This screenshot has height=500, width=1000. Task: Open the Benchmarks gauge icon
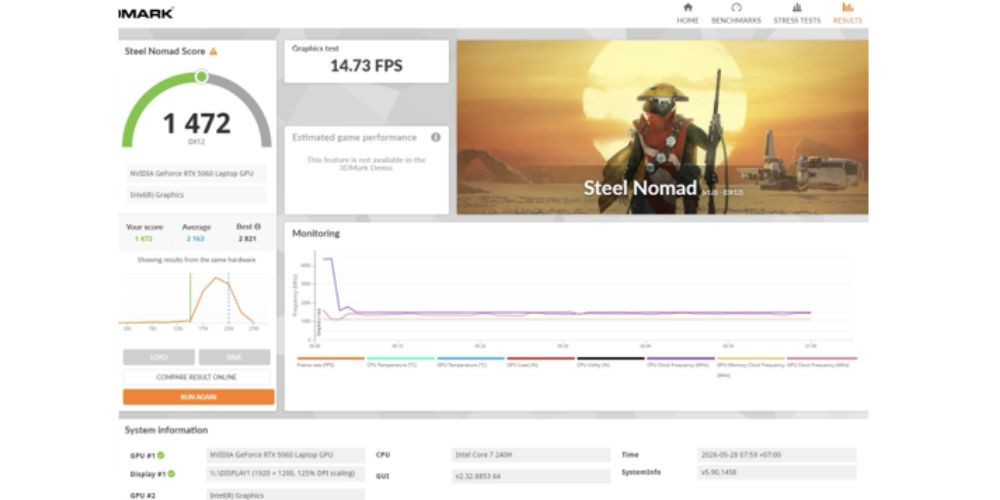click(x=736, y=8)
